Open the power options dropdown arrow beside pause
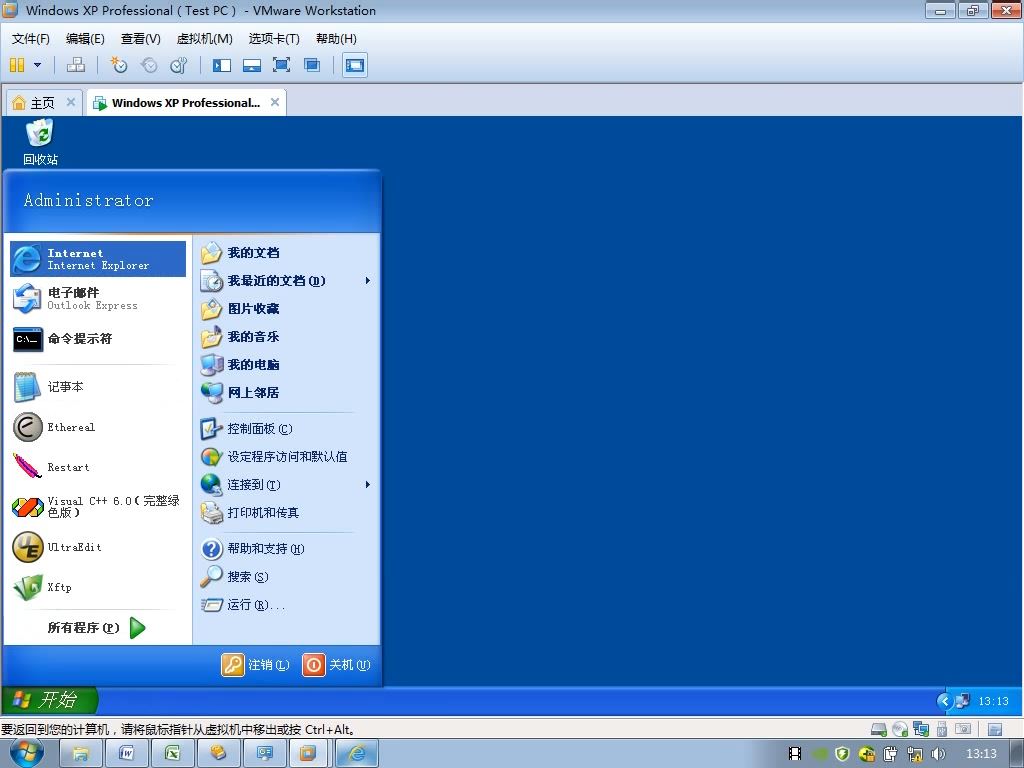The width and height of the screenshot is (1024, 768). 37,65
